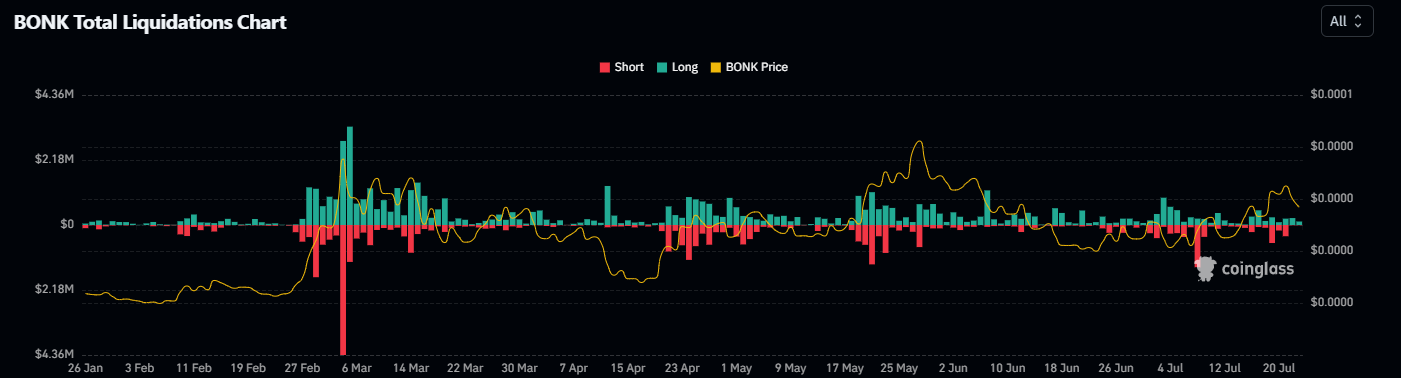The width and height of the screenshot is (1401, 378).
Task: Click the 26 Jan date label
Action: pyautogui.click(x=85, y=368)
